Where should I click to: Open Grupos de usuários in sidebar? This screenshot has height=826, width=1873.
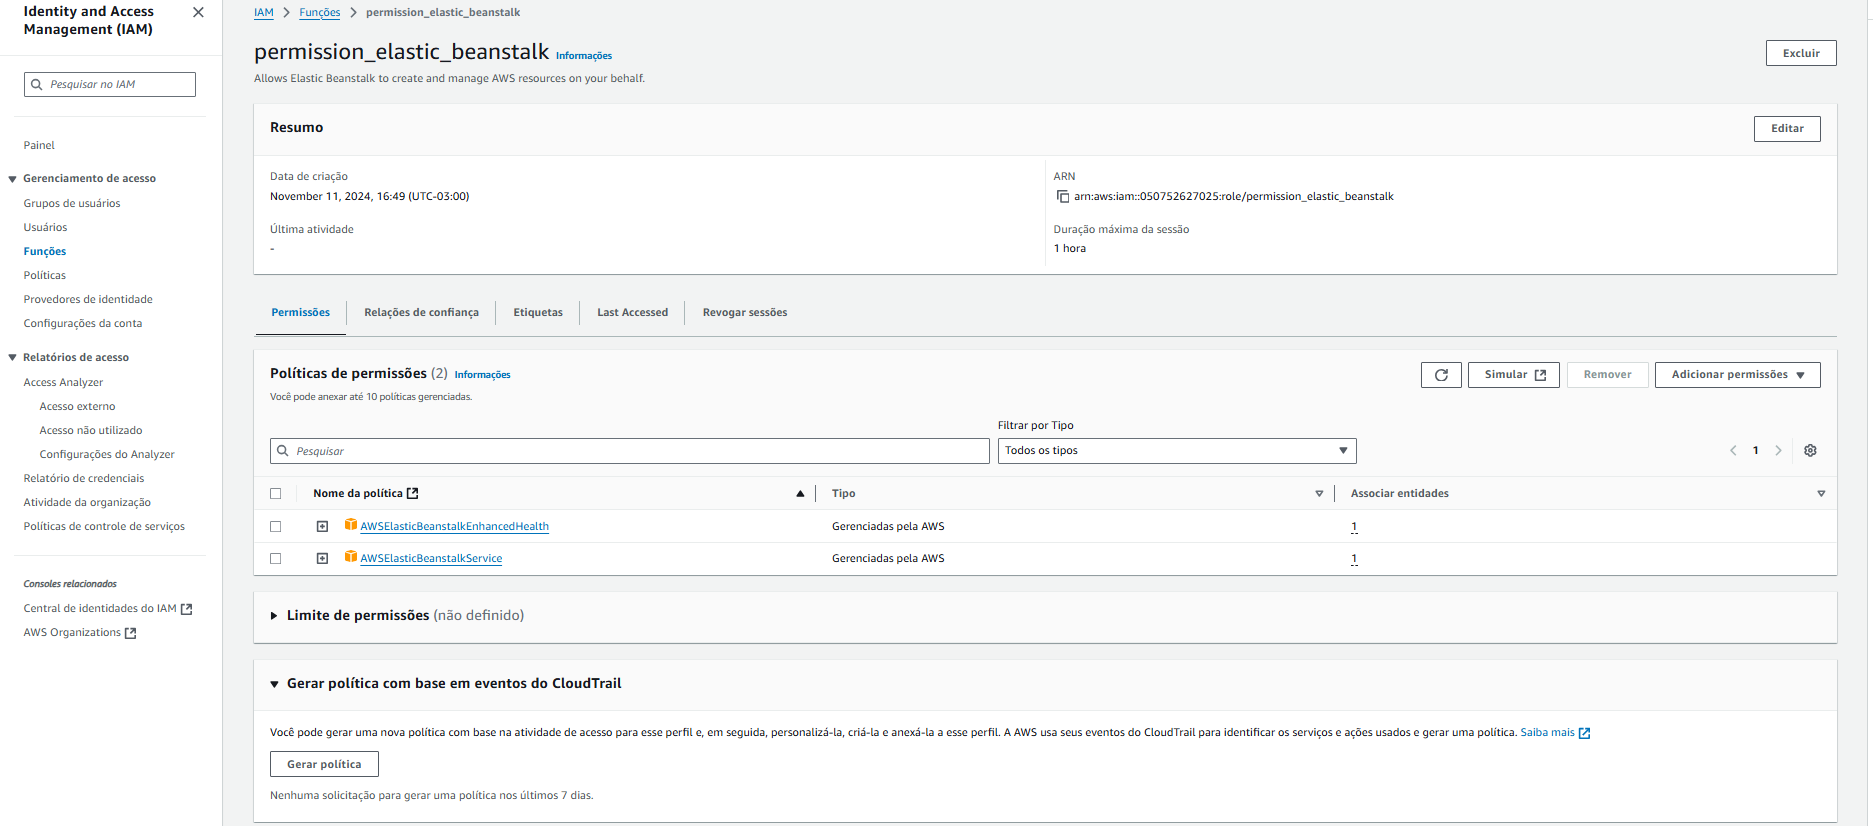(x=72, y=204)
